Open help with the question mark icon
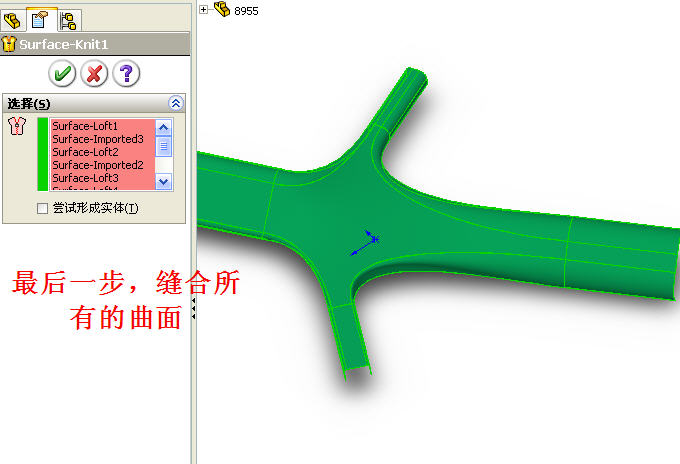The image size is (680, 464). [126, 73]
